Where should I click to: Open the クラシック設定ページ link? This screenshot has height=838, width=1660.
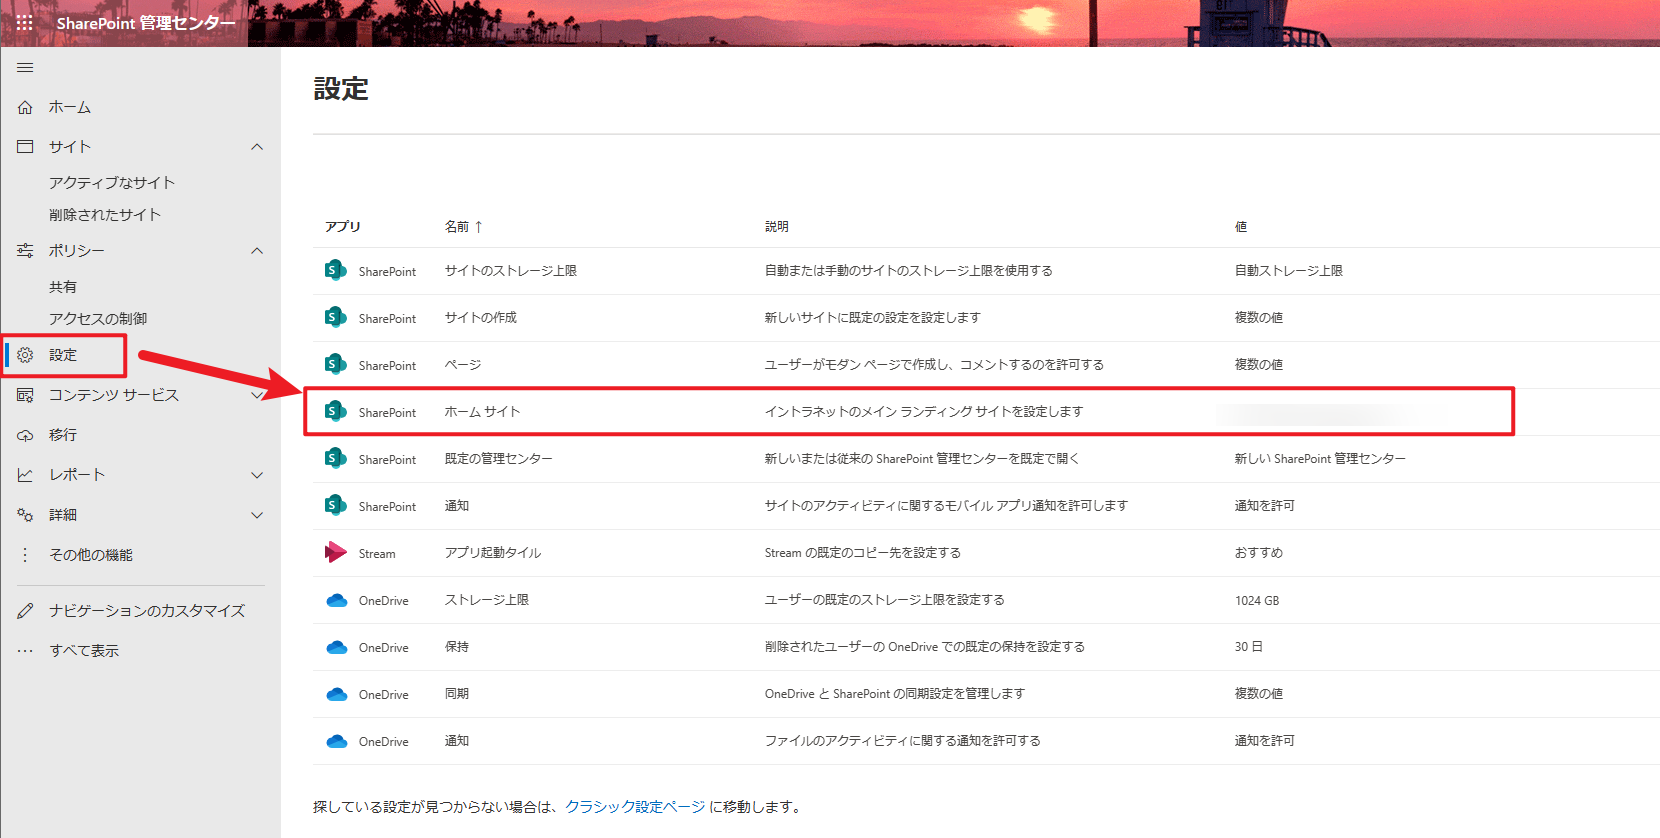[x=635, y=807]
